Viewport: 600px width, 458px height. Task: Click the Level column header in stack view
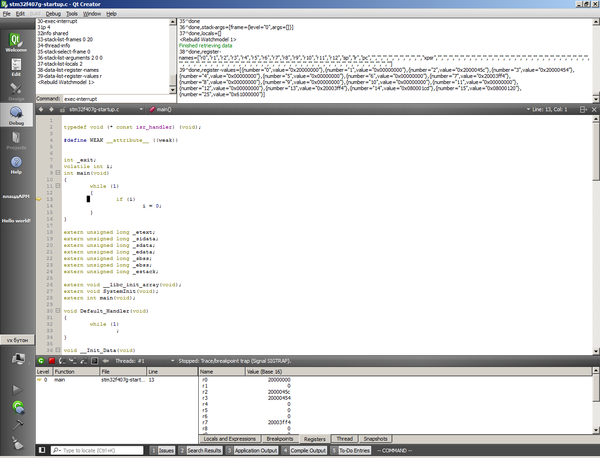pyautogui.click(x=43, y=372)
